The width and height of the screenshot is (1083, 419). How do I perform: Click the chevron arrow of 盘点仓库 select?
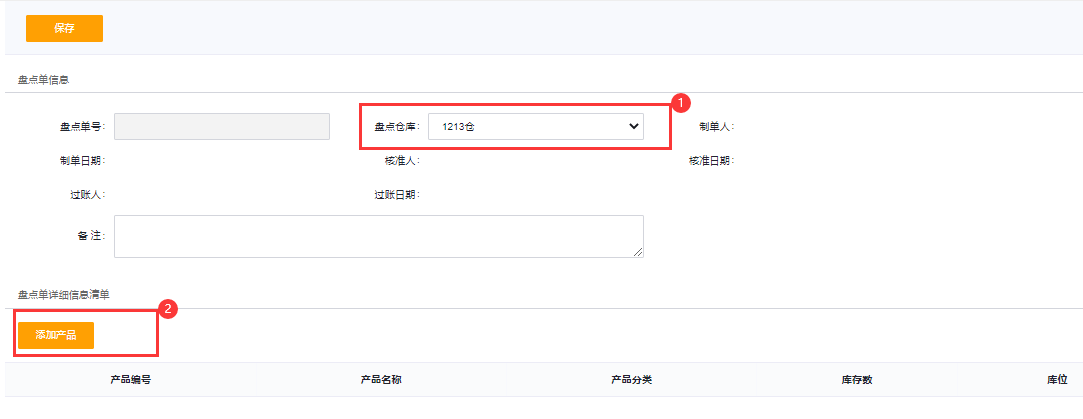[x=633, y=126]
